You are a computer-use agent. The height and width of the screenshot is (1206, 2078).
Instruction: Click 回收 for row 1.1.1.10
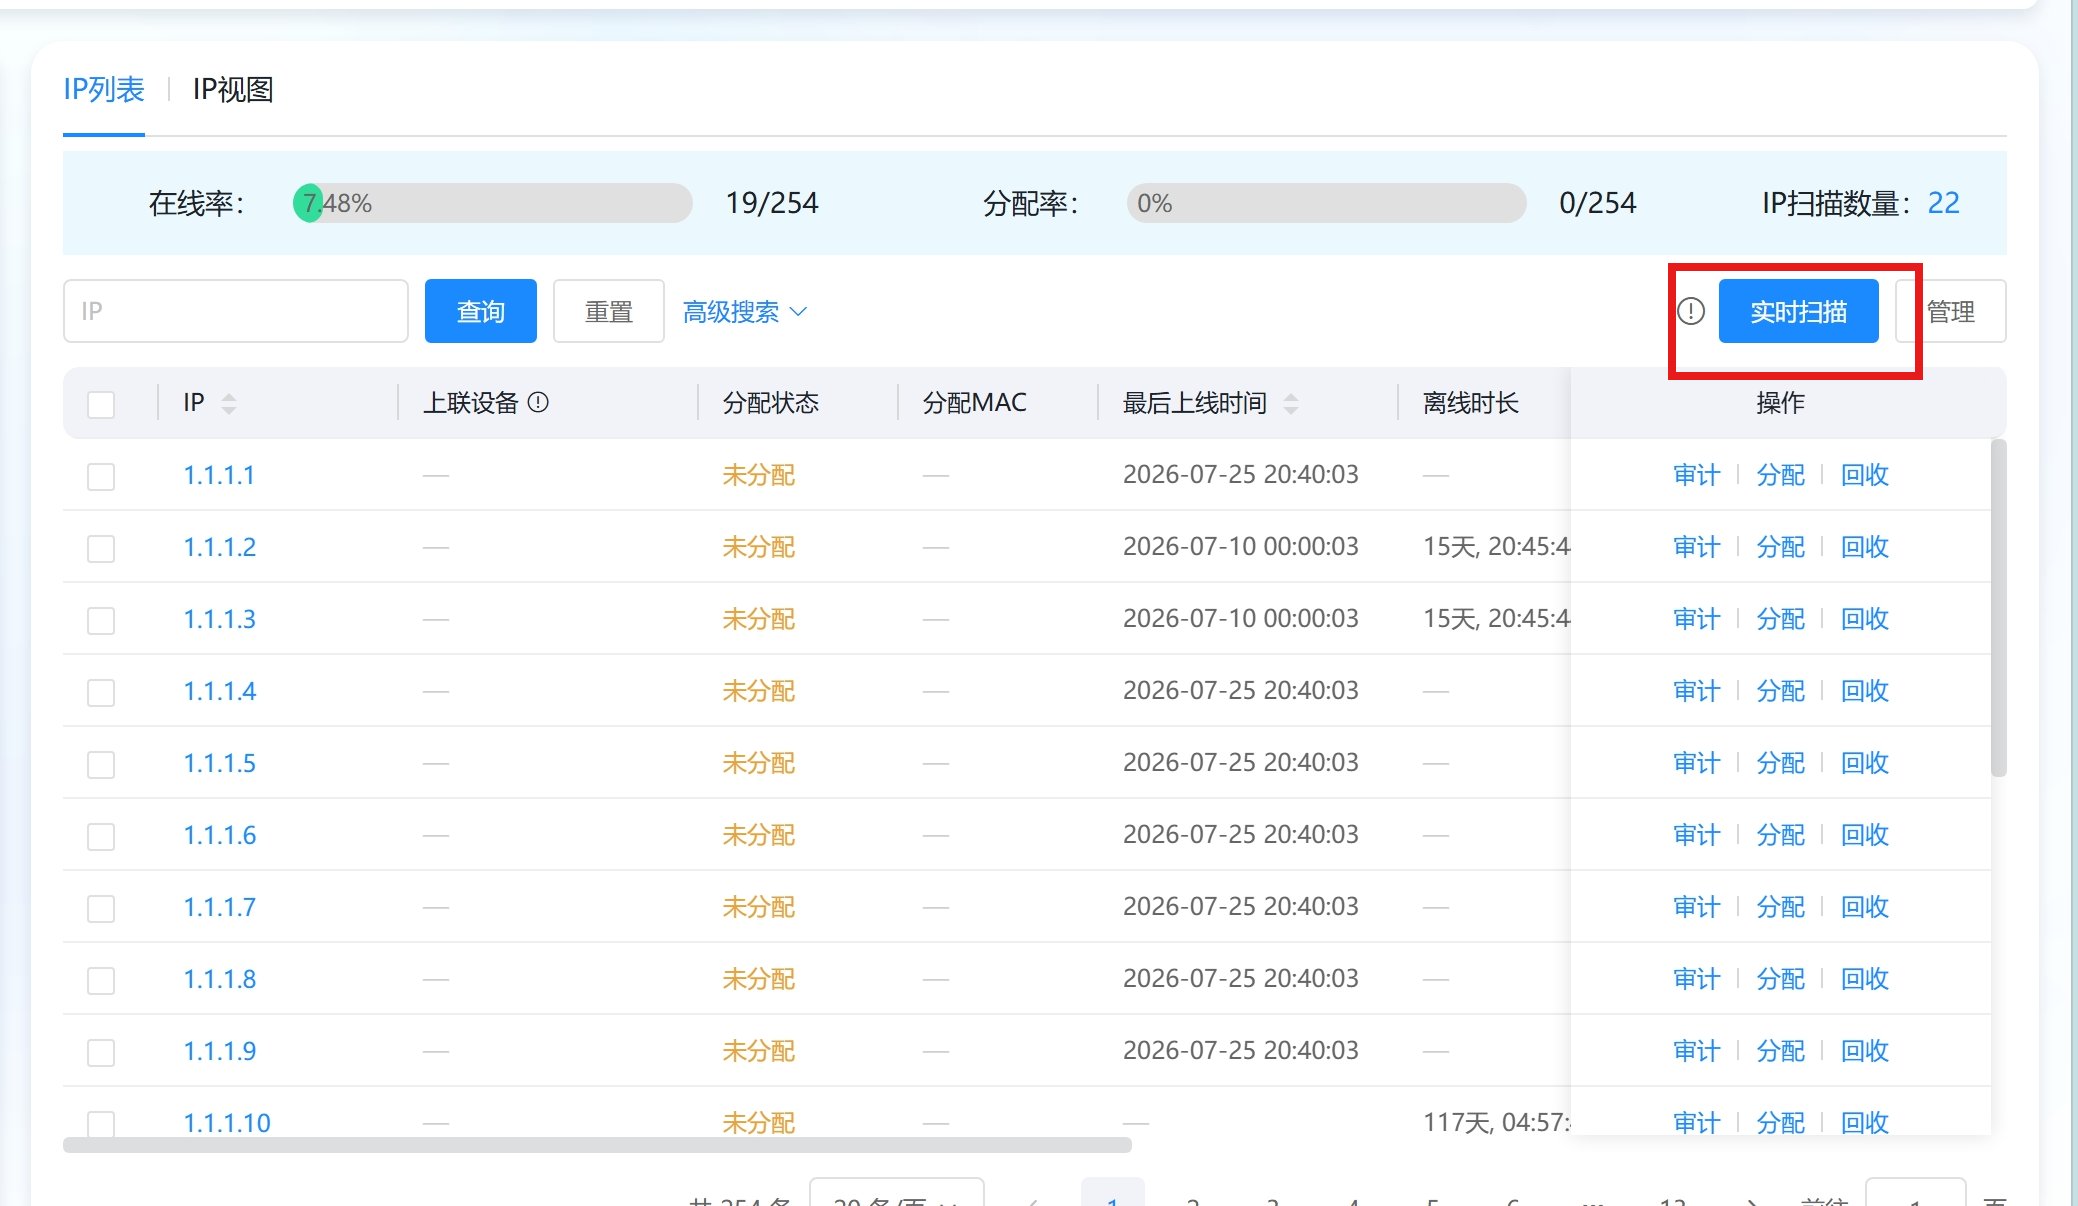(1865, 1122)
